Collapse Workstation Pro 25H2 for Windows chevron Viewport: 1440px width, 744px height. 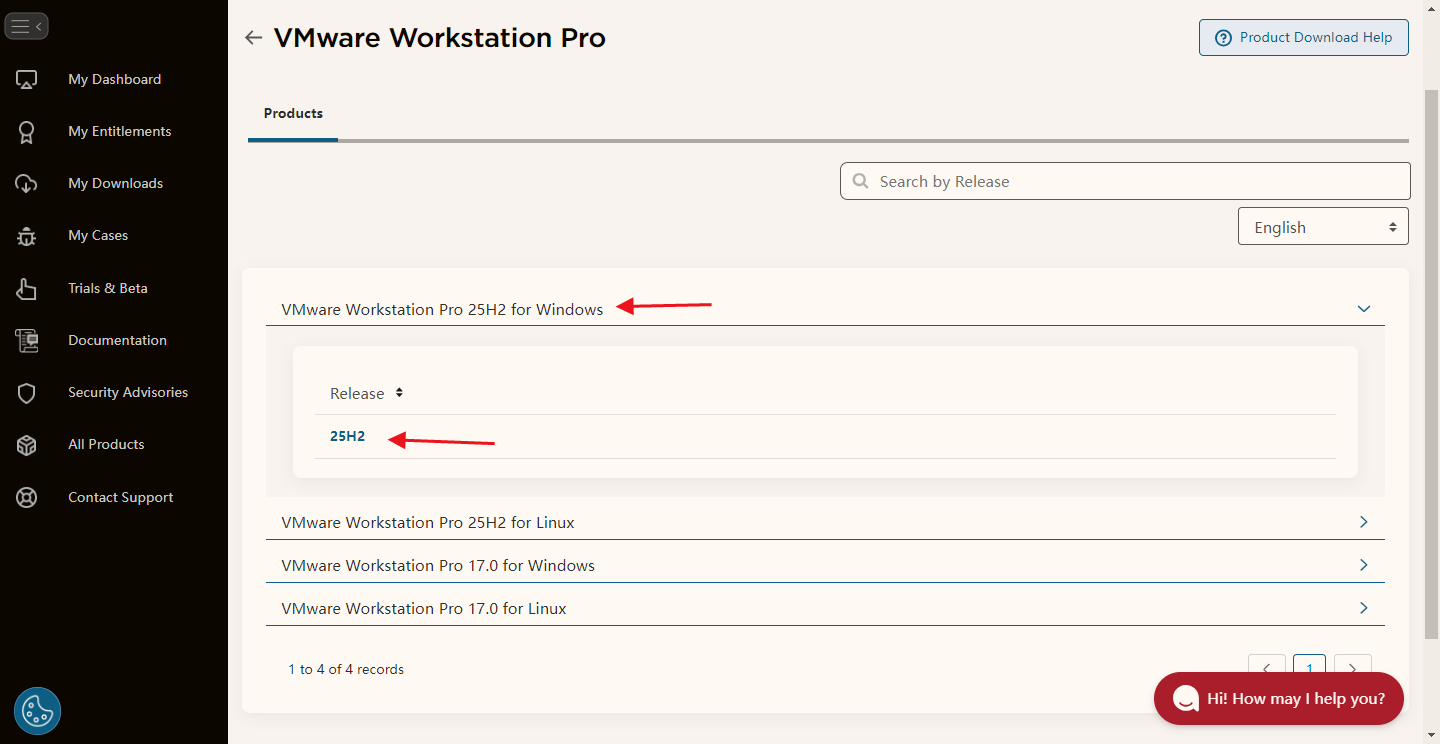(x=1364, y=309)
